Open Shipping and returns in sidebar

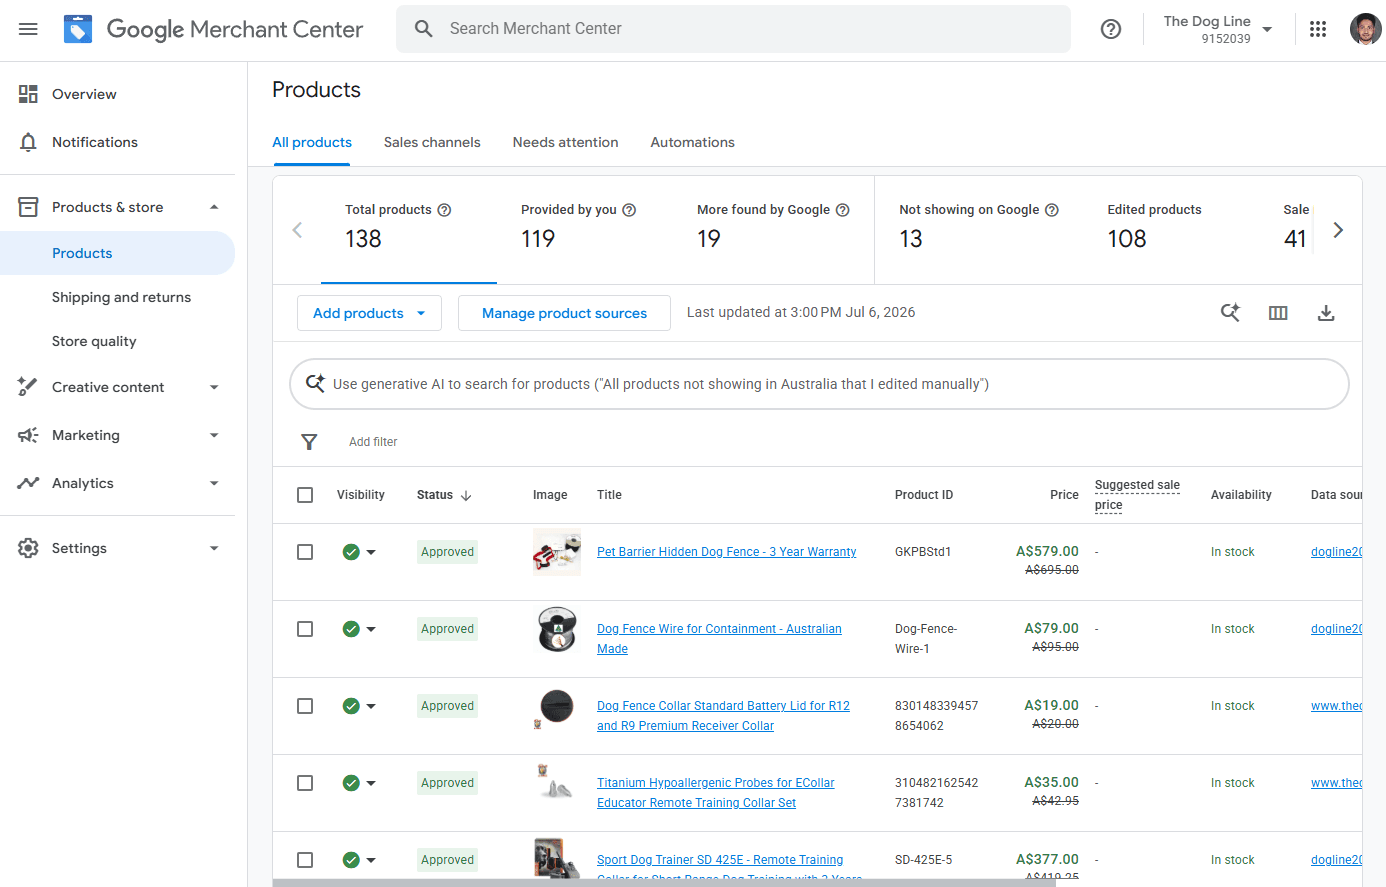pos(121,297)
